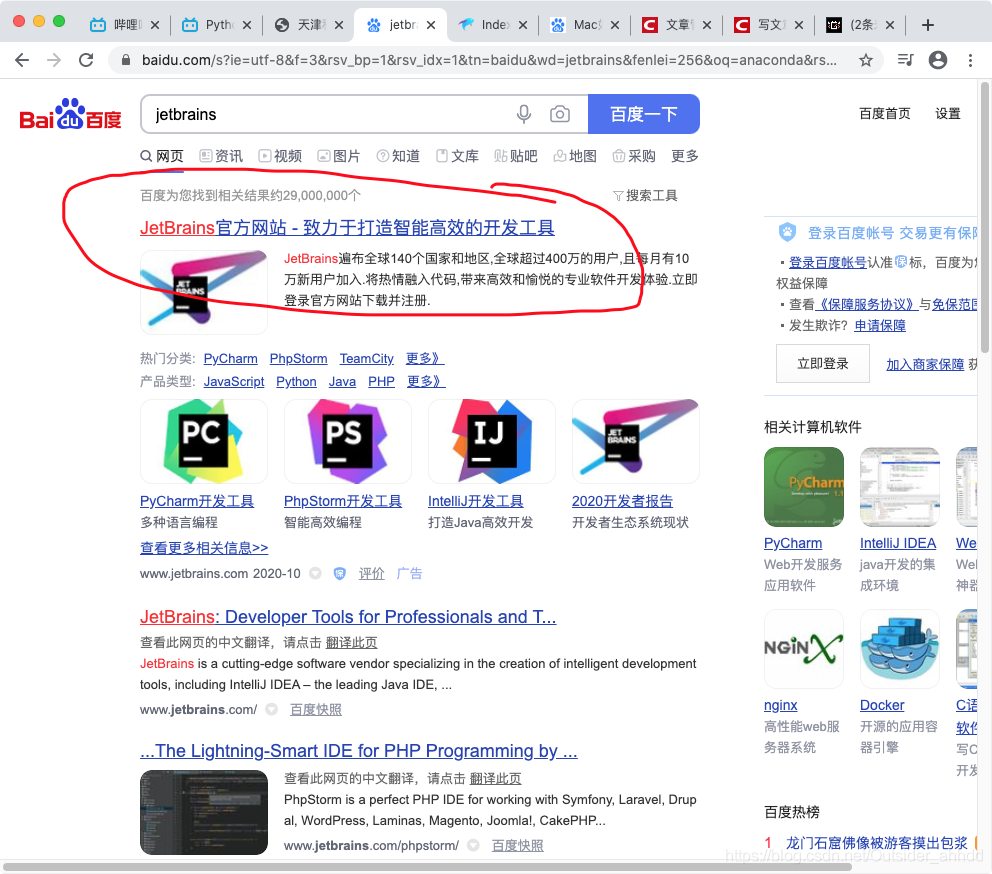
Task: Click the IntelliJ IJ product logo
Action: 492,441
